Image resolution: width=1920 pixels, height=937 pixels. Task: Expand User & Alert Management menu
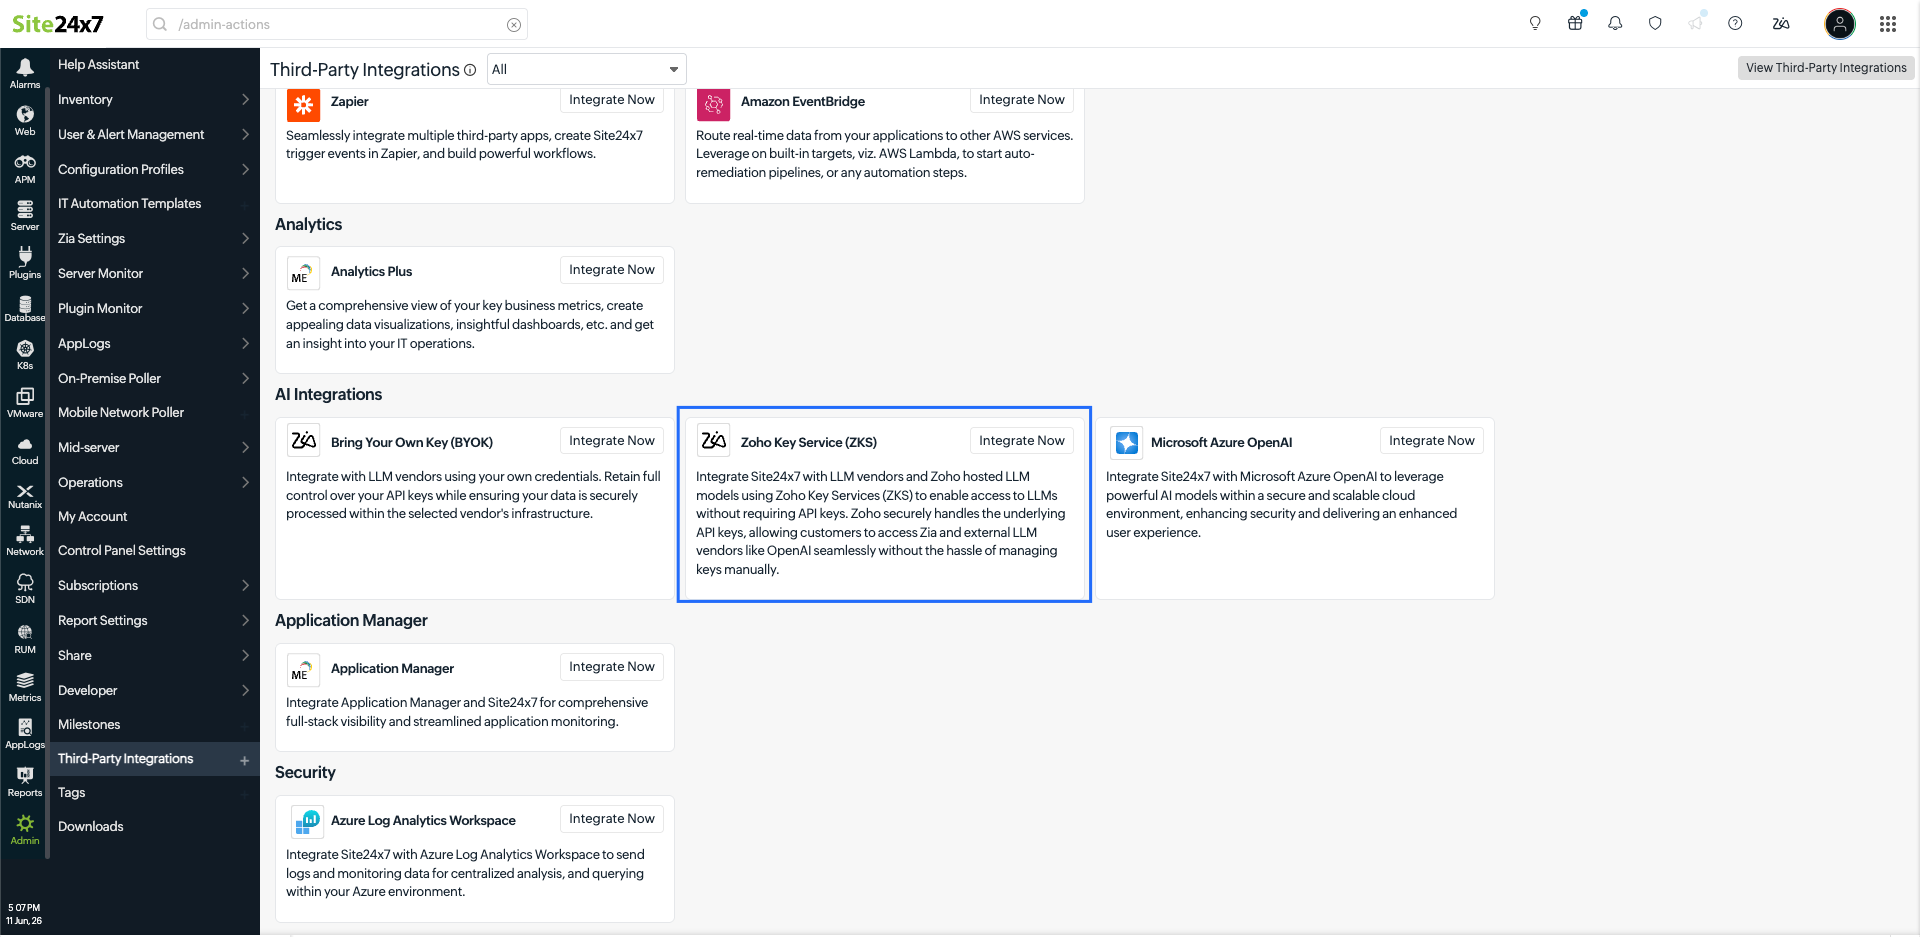[x=153, y=134]
